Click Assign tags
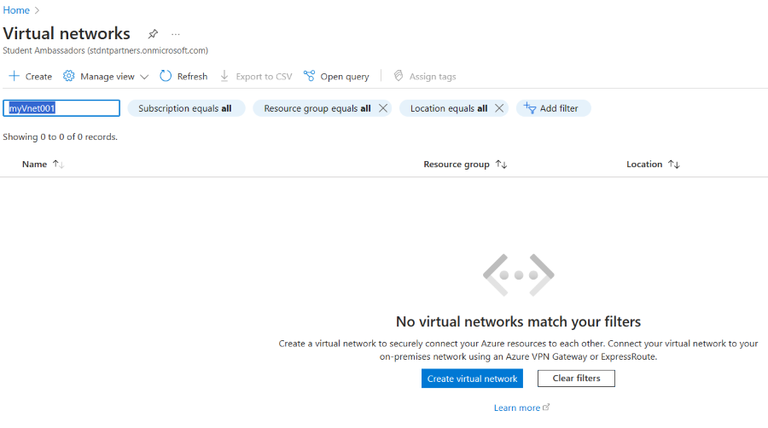This screenshot has height=428, width=768. (425, 76)
